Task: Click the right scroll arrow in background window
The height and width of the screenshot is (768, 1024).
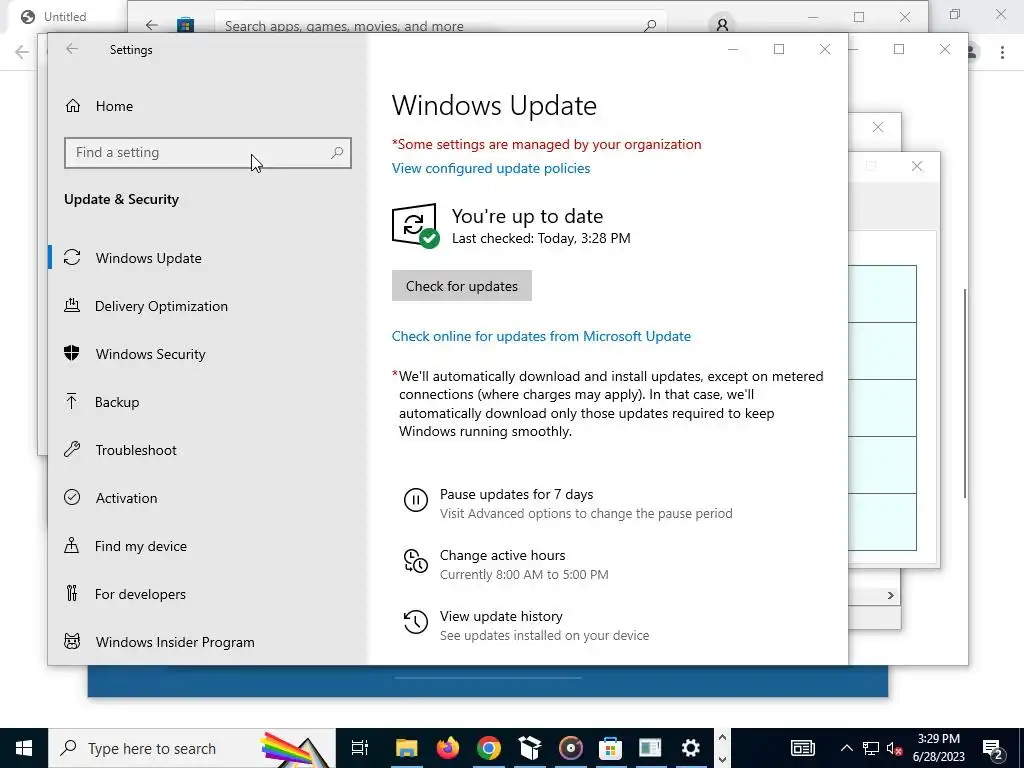Action: [x=890, y=596]
